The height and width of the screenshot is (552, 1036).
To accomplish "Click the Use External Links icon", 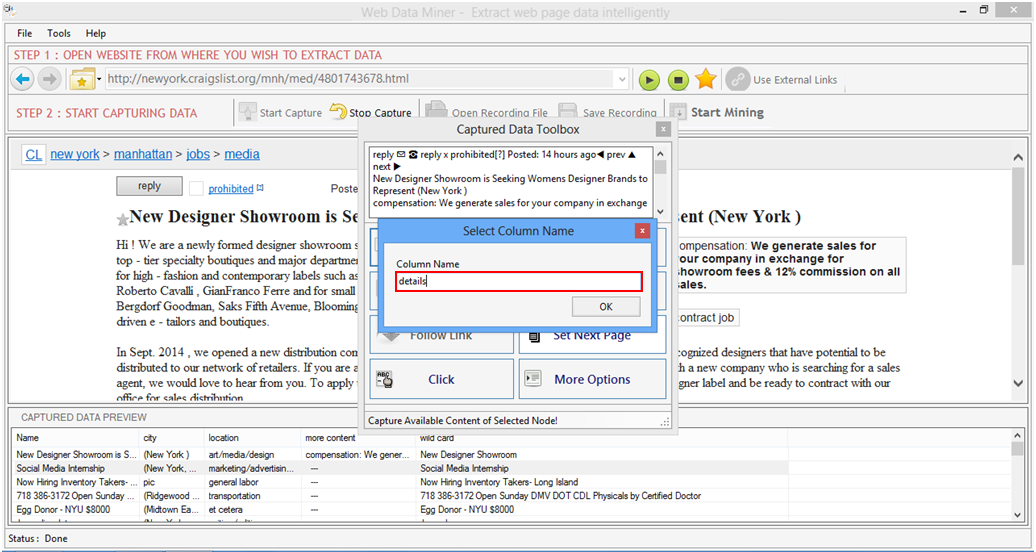I will [x=737, y=79].
